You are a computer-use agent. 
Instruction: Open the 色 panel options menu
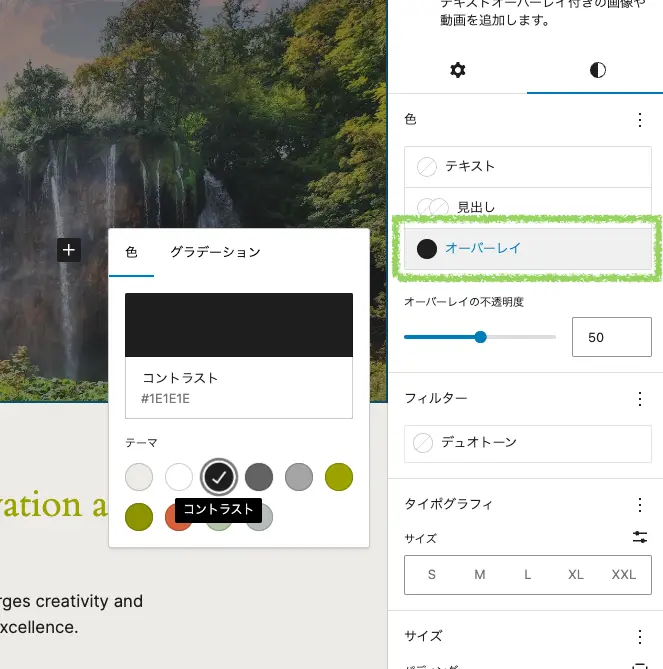640,120
